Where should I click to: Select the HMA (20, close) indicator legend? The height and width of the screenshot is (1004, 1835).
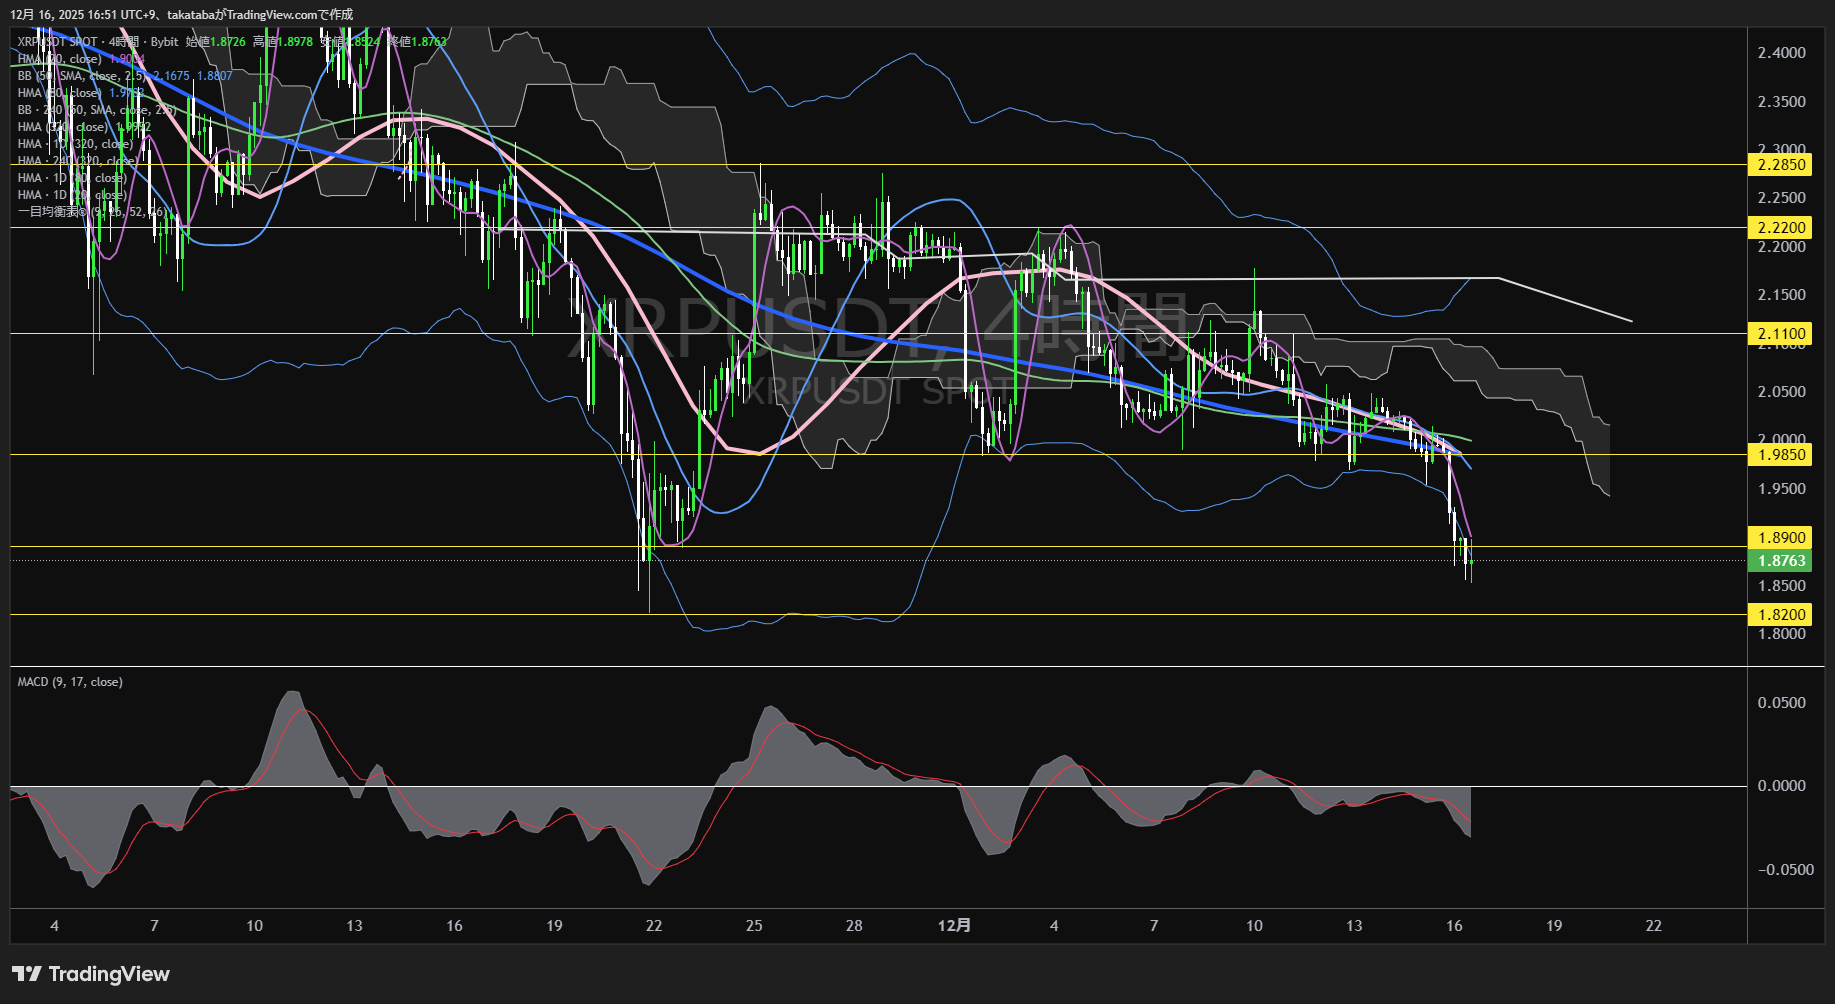(x=60, y=59)
